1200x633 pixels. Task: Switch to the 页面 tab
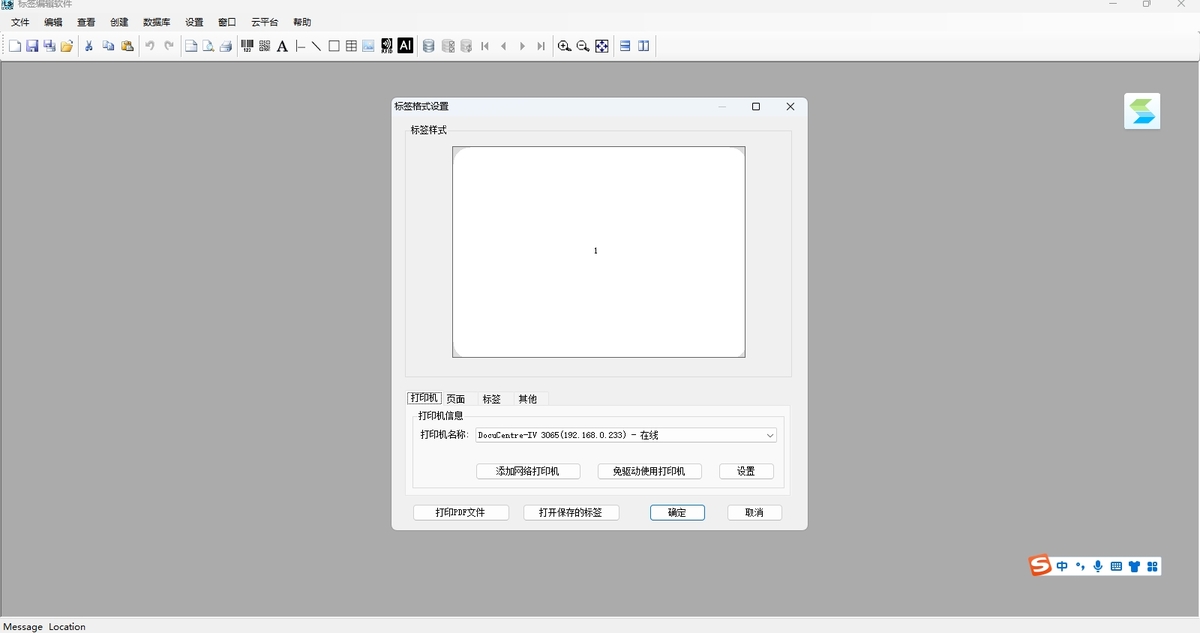click(456, 398)
